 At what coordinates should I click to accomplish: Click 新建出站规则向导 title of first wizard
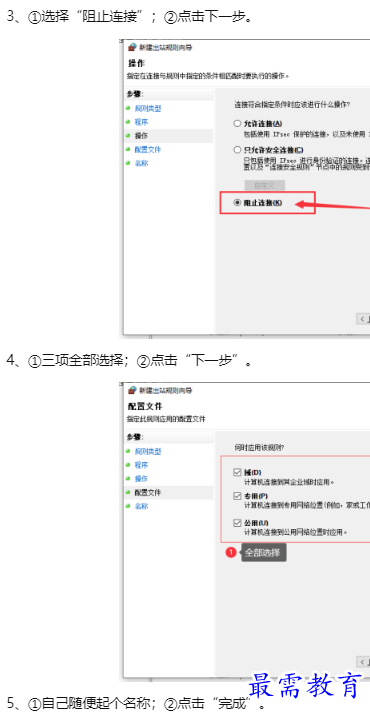tap(166, 47)
